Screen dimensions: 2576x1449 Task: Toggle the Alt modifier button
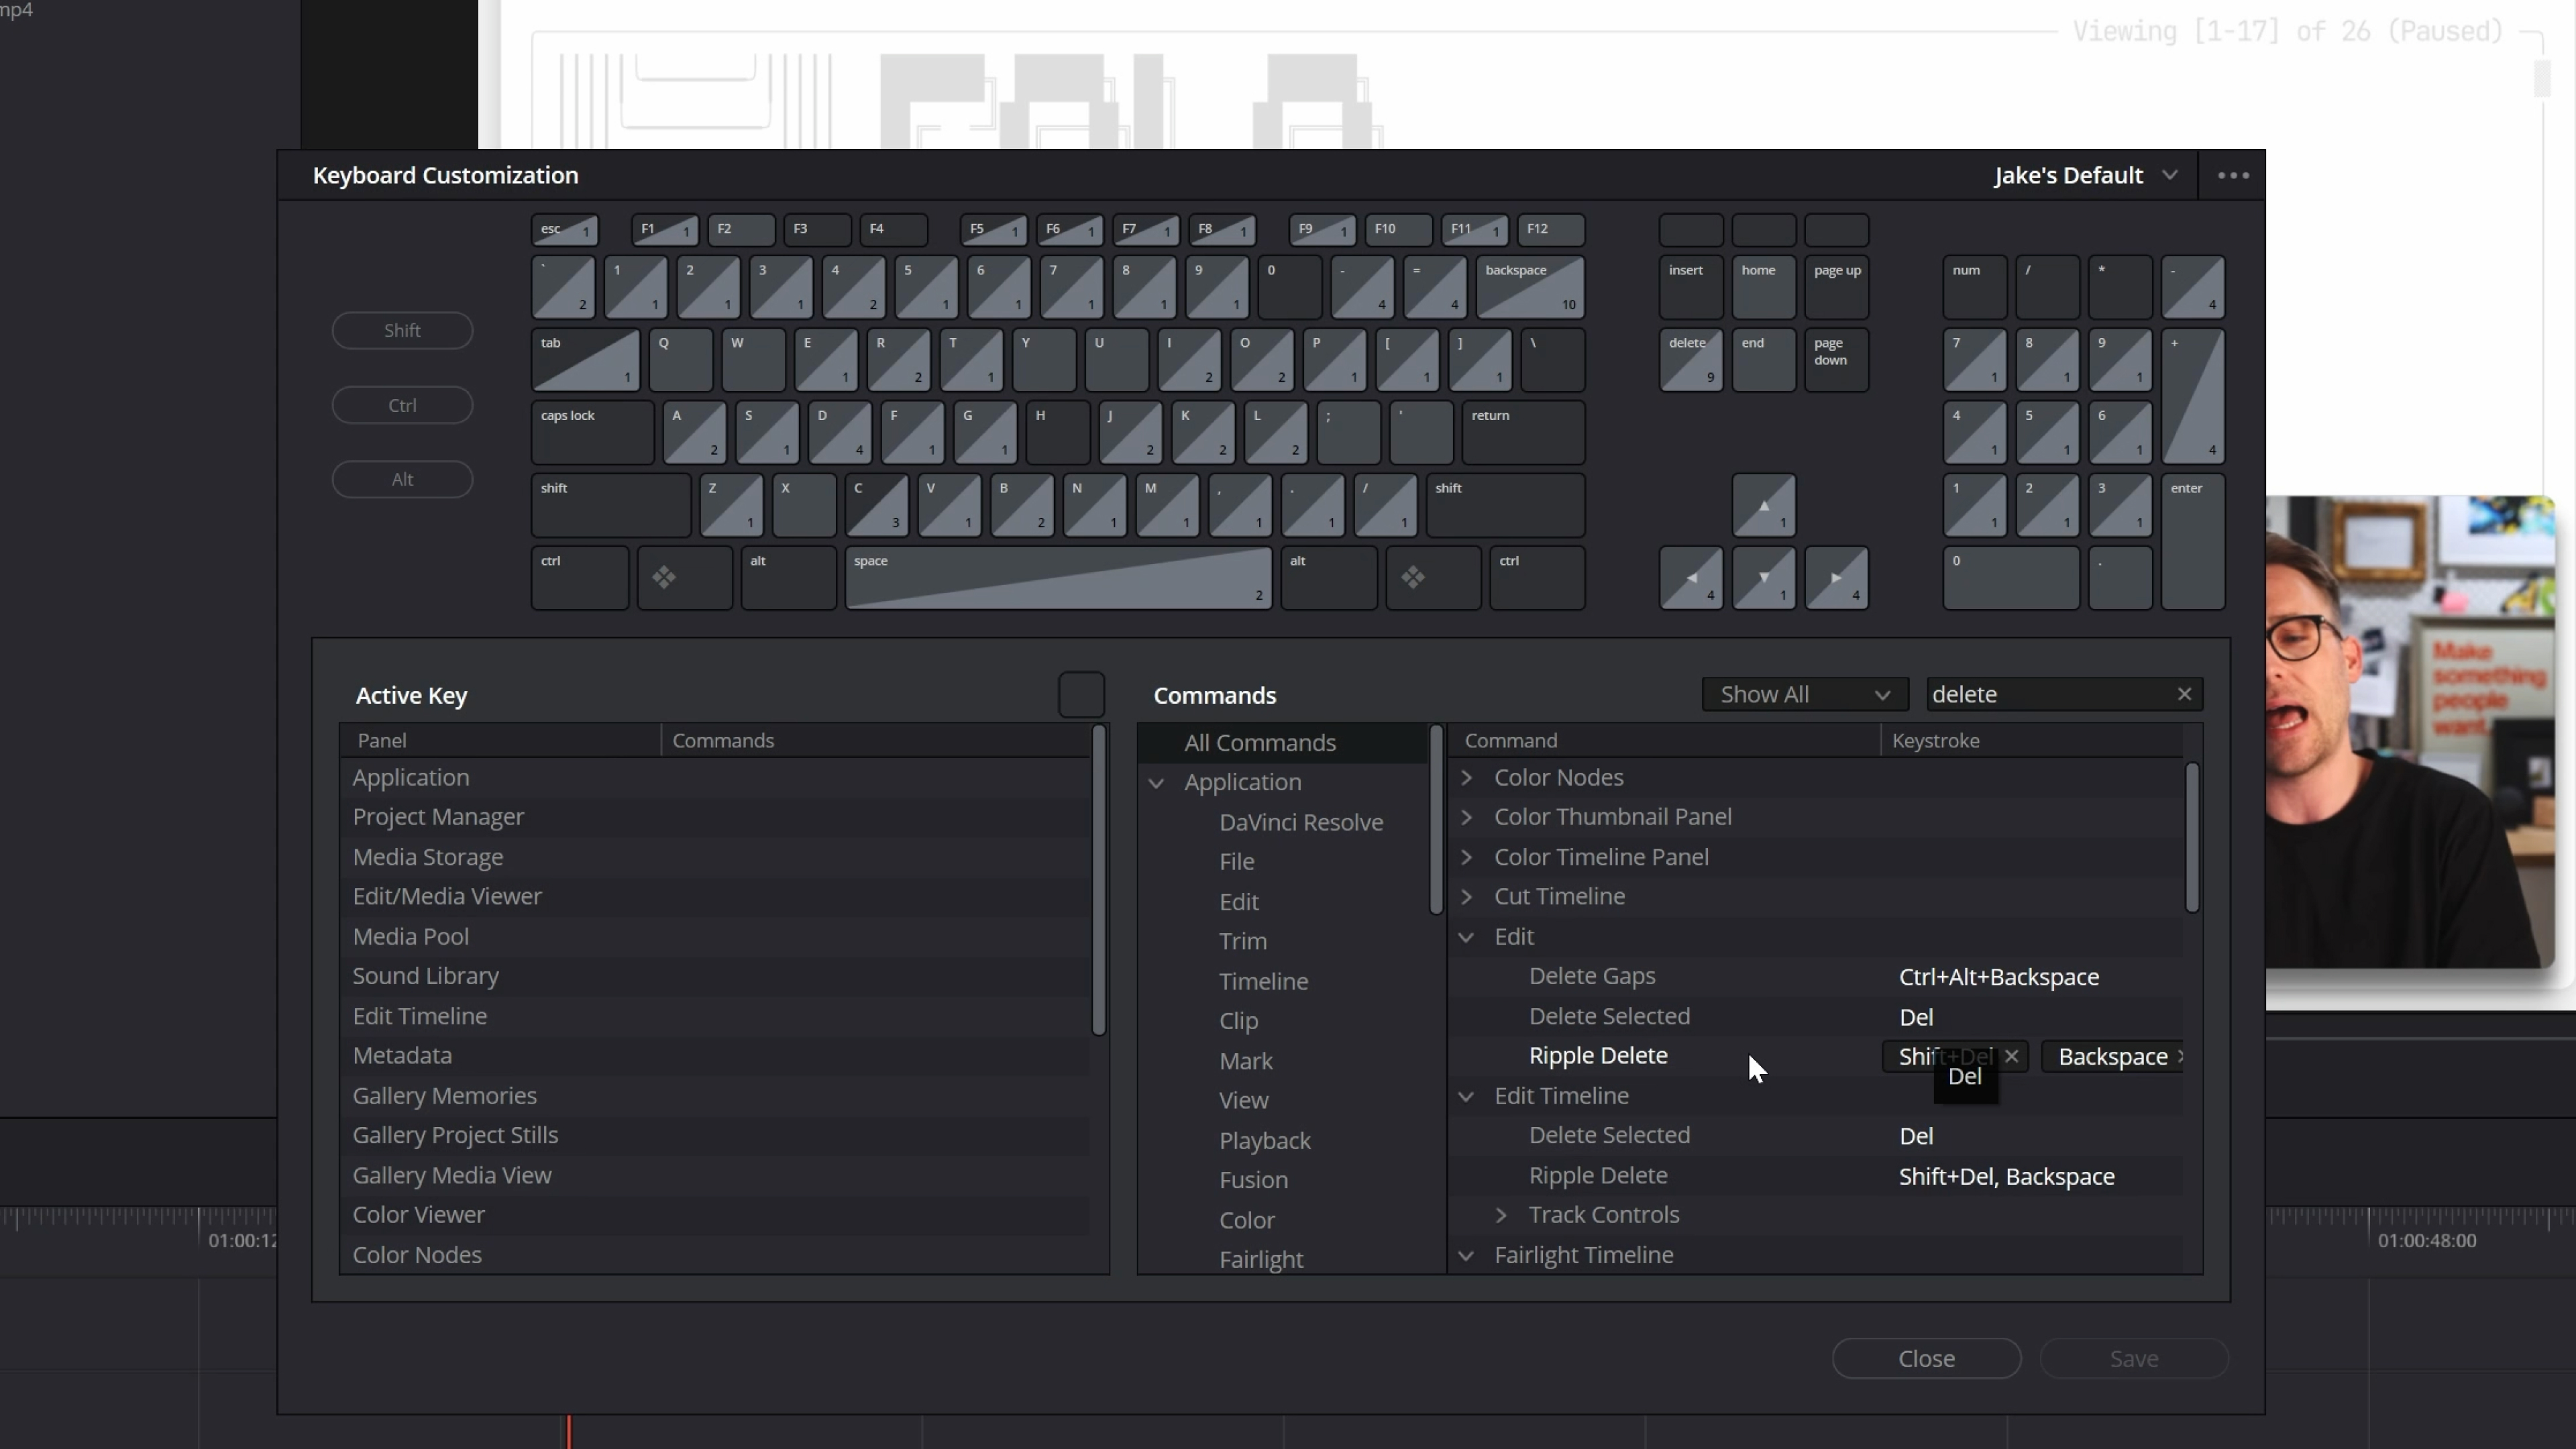pyautogui.click(x=402, y=479)
